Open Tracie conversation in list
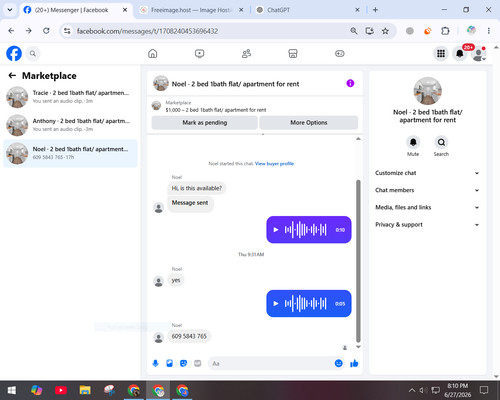The image size is (500, 400). (70, 97)
